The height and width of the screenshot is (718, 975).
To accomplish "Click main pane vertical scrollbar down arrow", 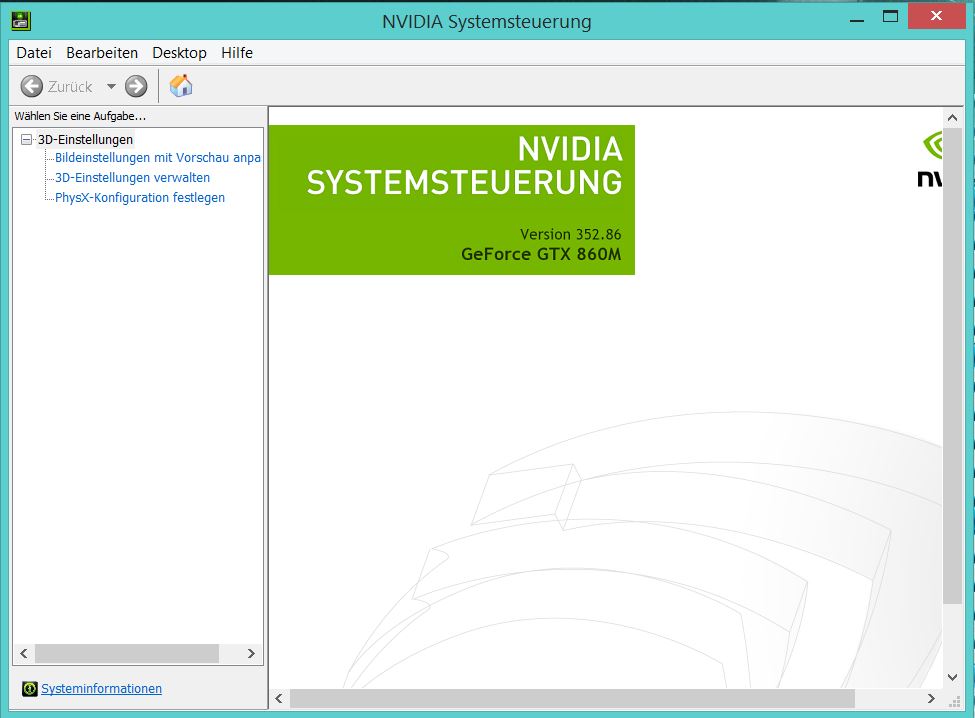I will pos(952,677).
